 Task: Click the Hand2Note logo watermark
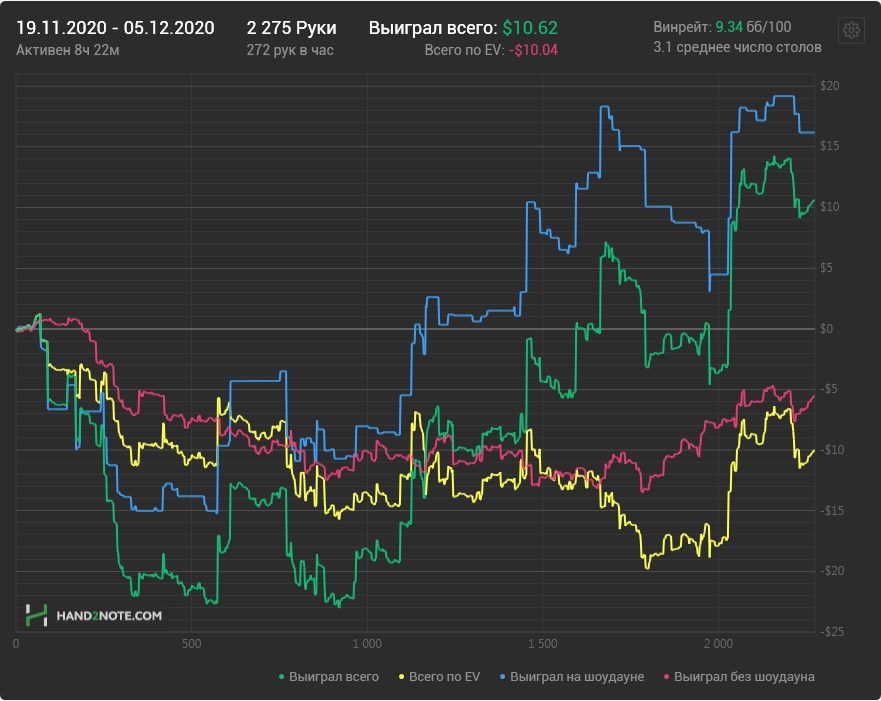coord(94,616)
